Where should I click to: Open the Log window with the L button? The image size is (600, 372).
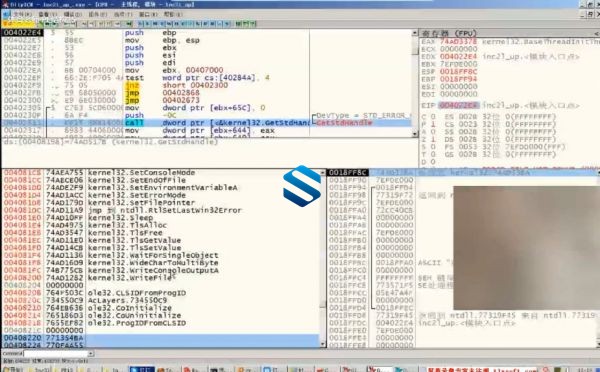[140, 24]
